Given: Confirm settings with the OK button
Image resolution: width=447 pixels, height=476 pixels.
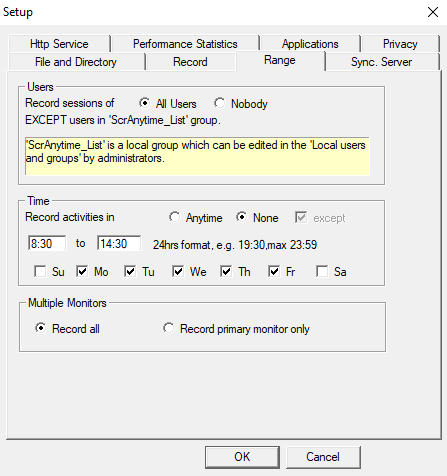Looking at the screenshot, I should pos(242,457).
